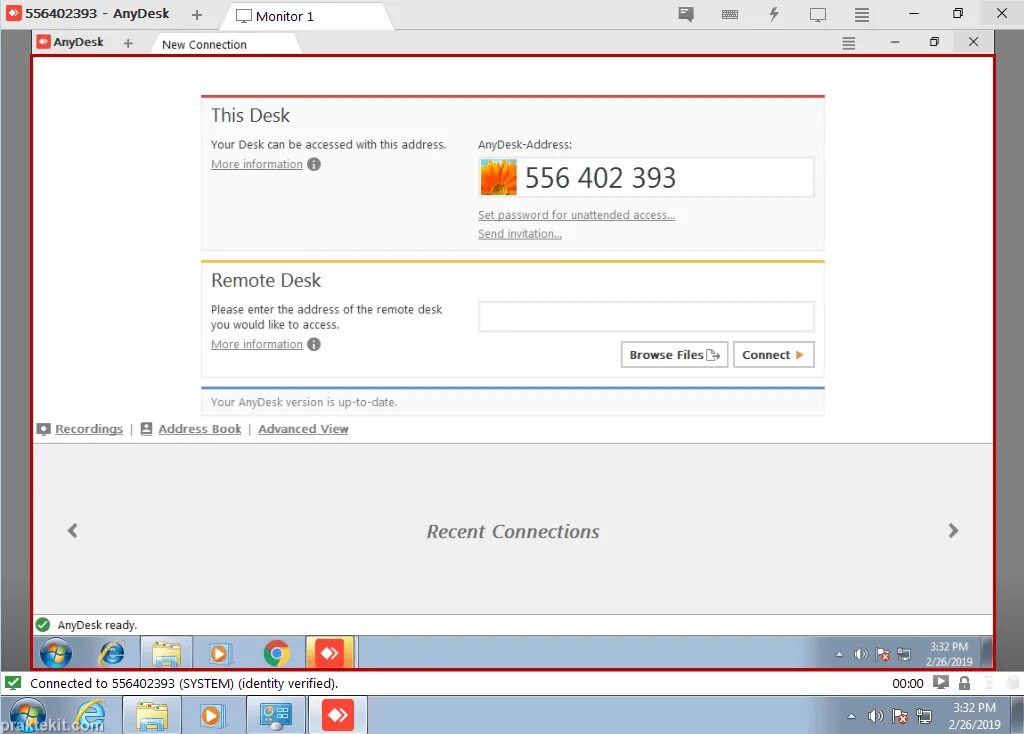Click AnyDesk icon on the remote taskbar
Viewport: 1024px width, 734px height.
329,653
